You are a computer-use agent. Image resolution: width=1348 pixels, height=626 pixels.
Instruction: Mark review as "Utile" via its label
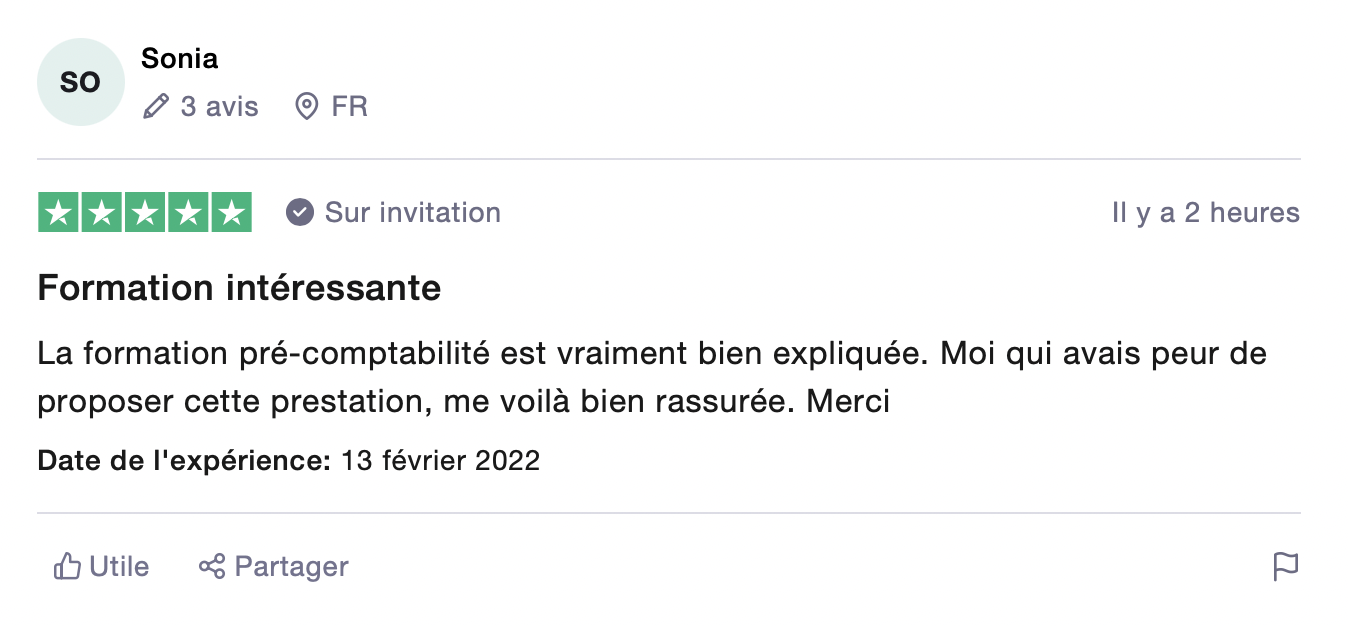[x=119, y=567]
